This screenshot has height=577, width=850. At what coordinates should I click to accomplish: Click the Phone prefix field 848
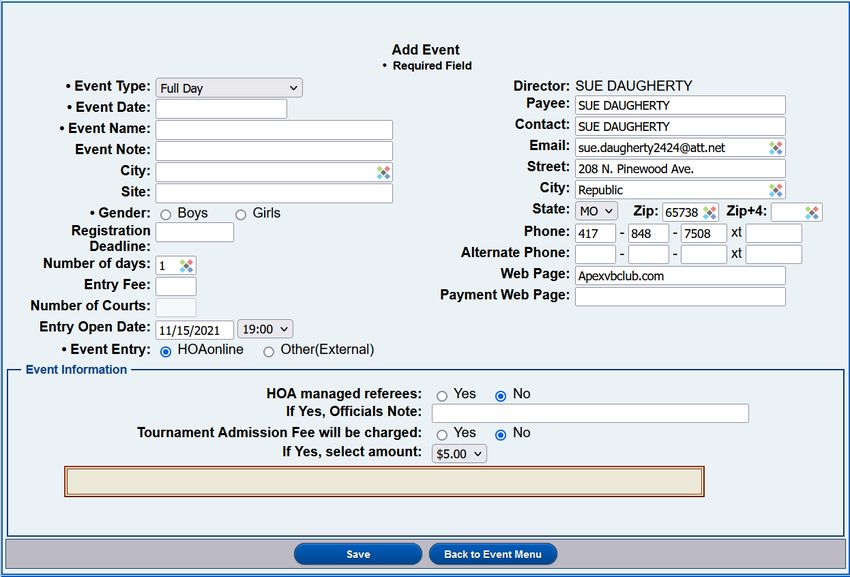[x=648, y=233]
